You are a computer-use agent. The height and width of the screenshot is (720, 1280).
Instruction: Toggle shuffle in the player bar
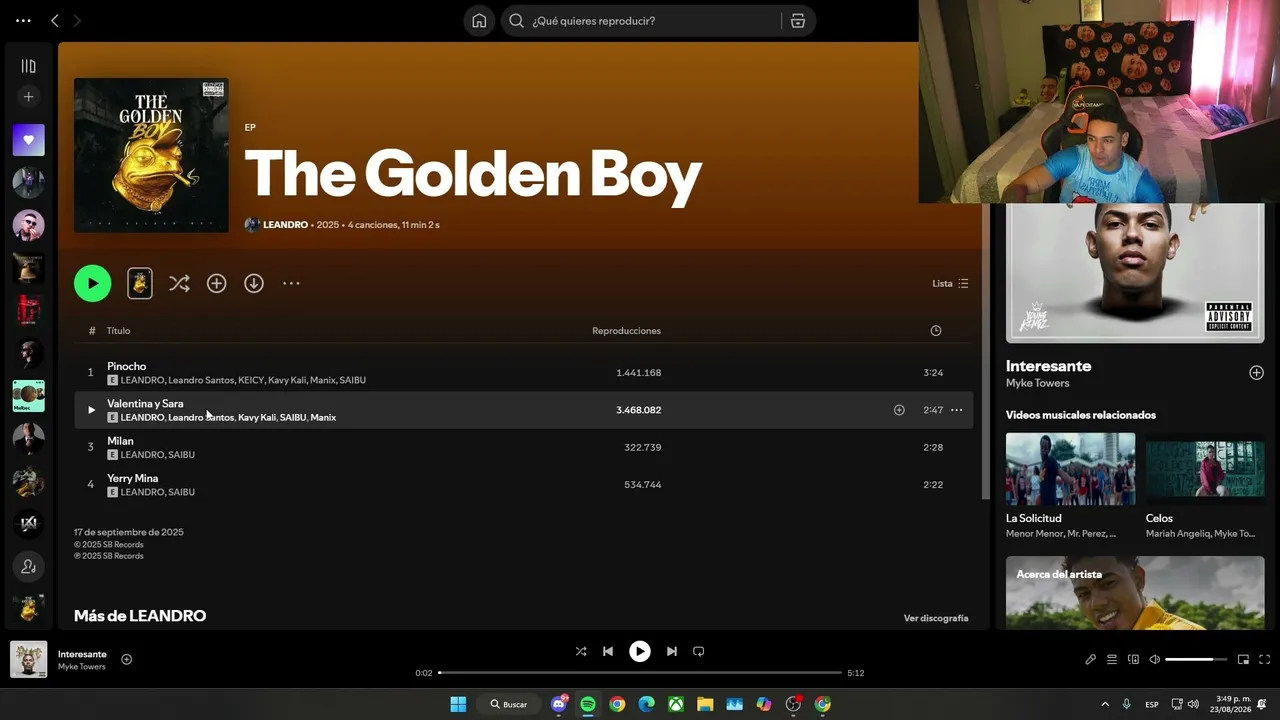581,651
